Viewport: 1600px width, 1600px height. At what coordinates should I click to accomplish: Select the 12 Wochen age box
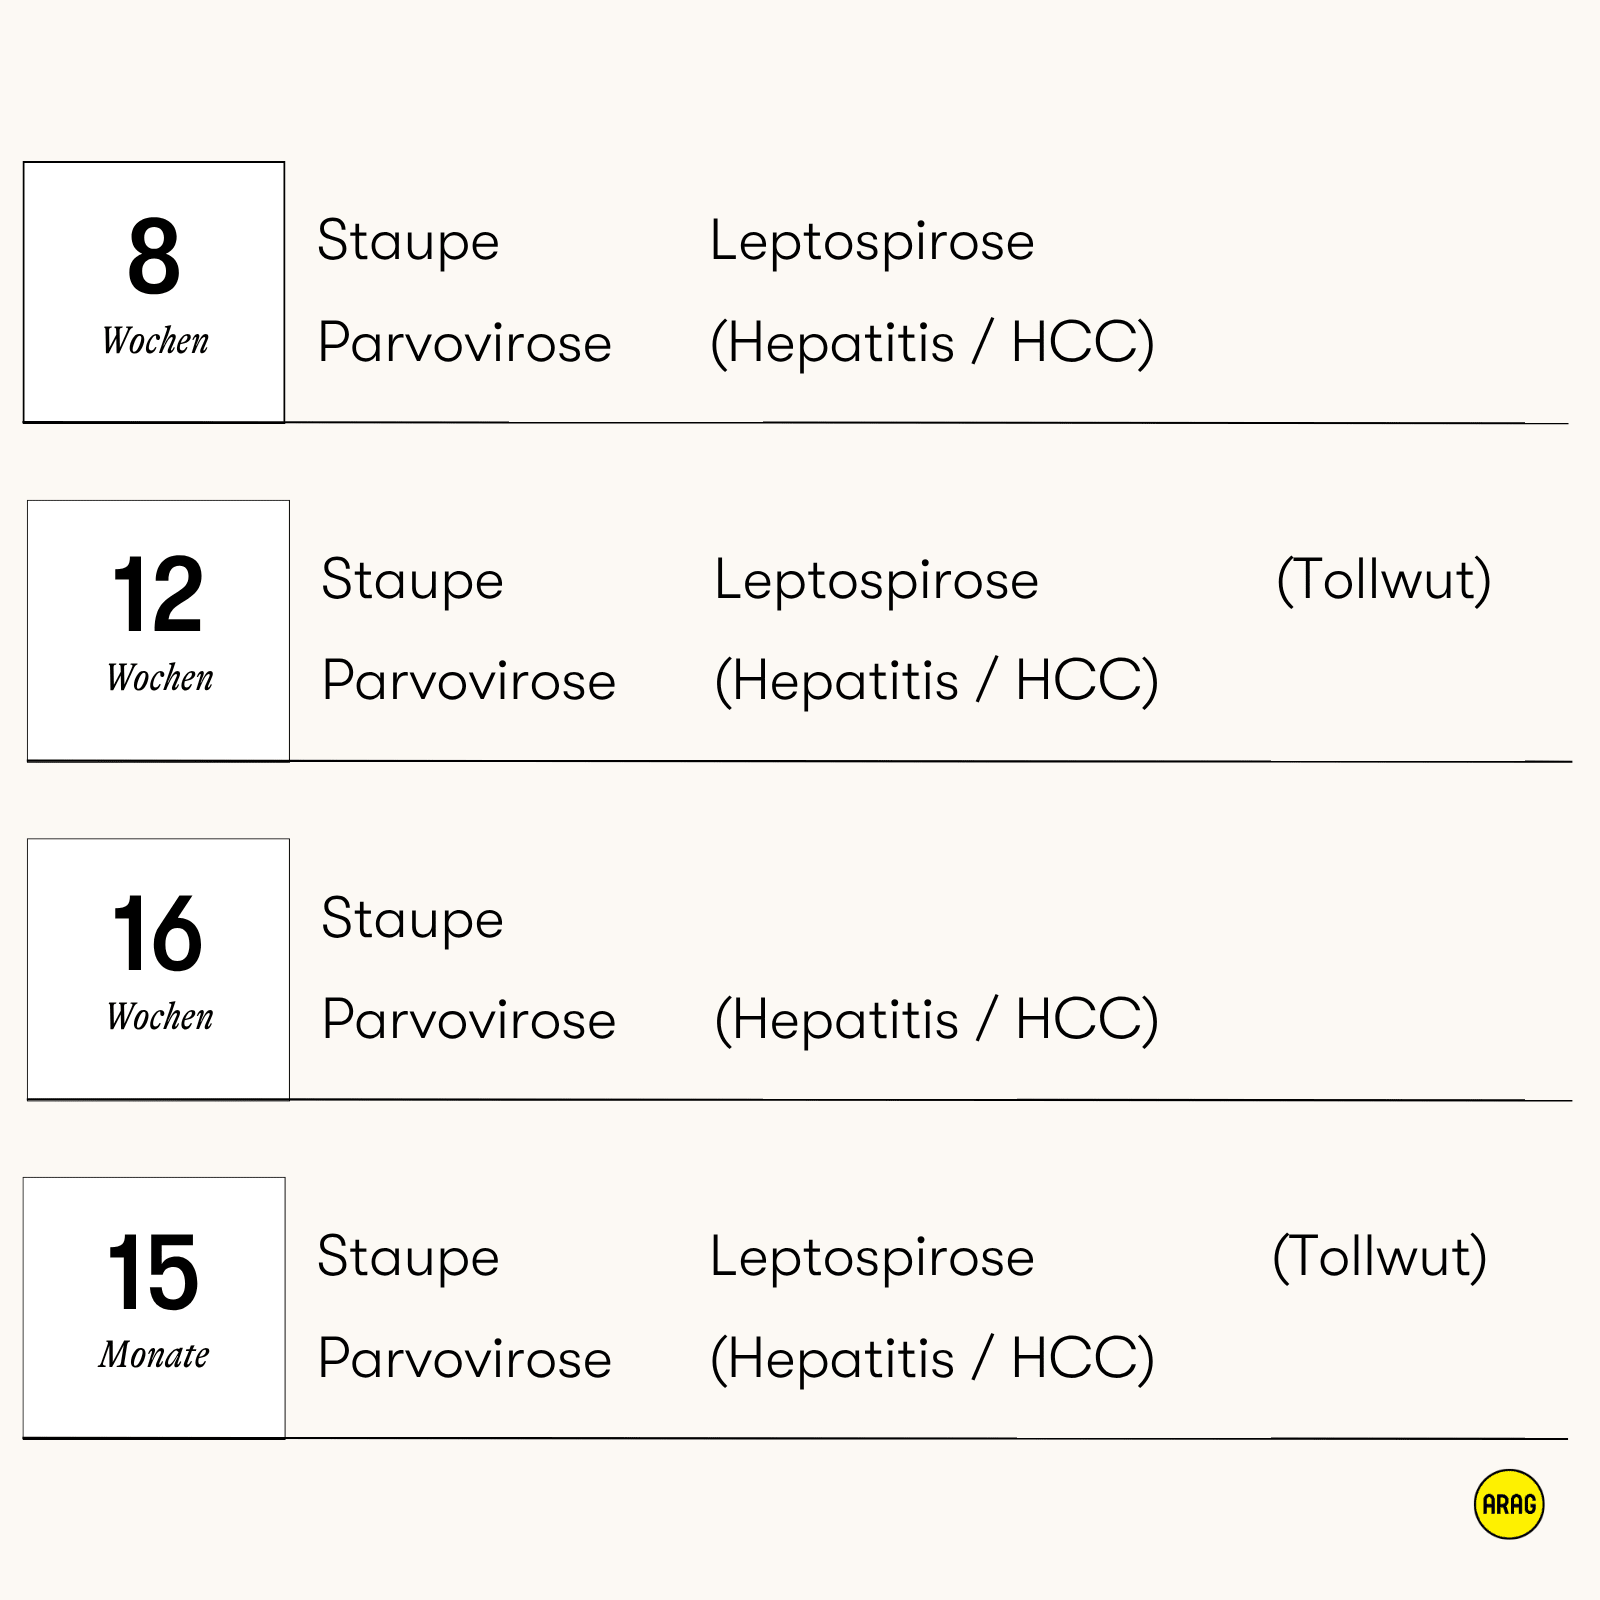click(x=158, y=631)
